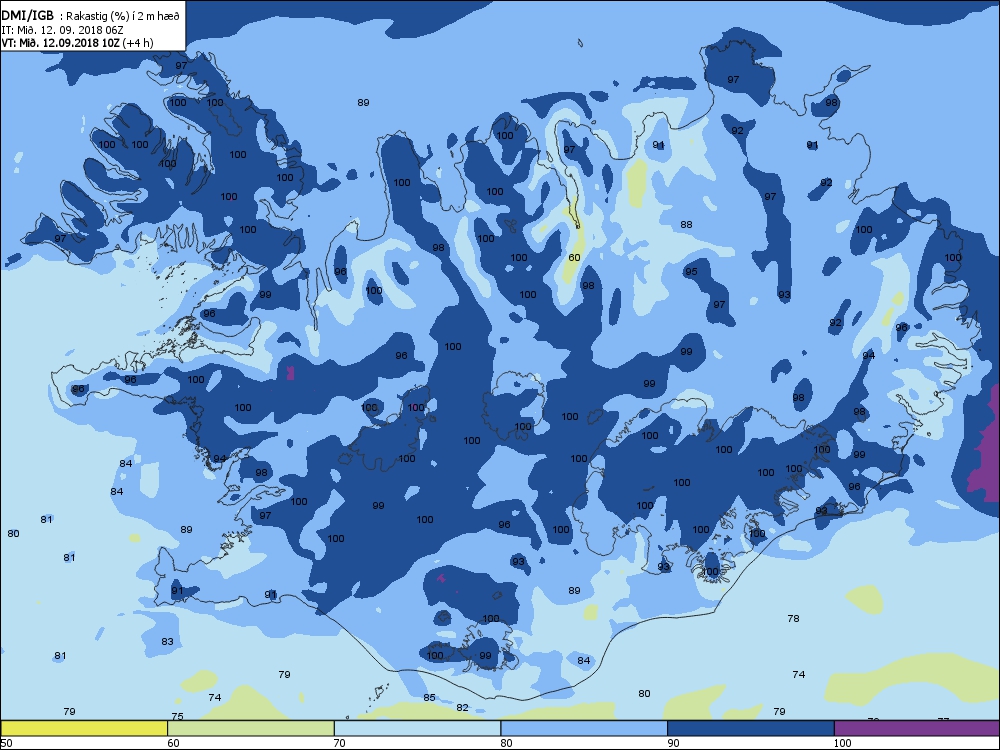Screen dimensions: 1000x750
Task: Click the 'VT: Mið. 12.09.2018 10Z (+4 h)' line
Action: (x=77, y=43)
